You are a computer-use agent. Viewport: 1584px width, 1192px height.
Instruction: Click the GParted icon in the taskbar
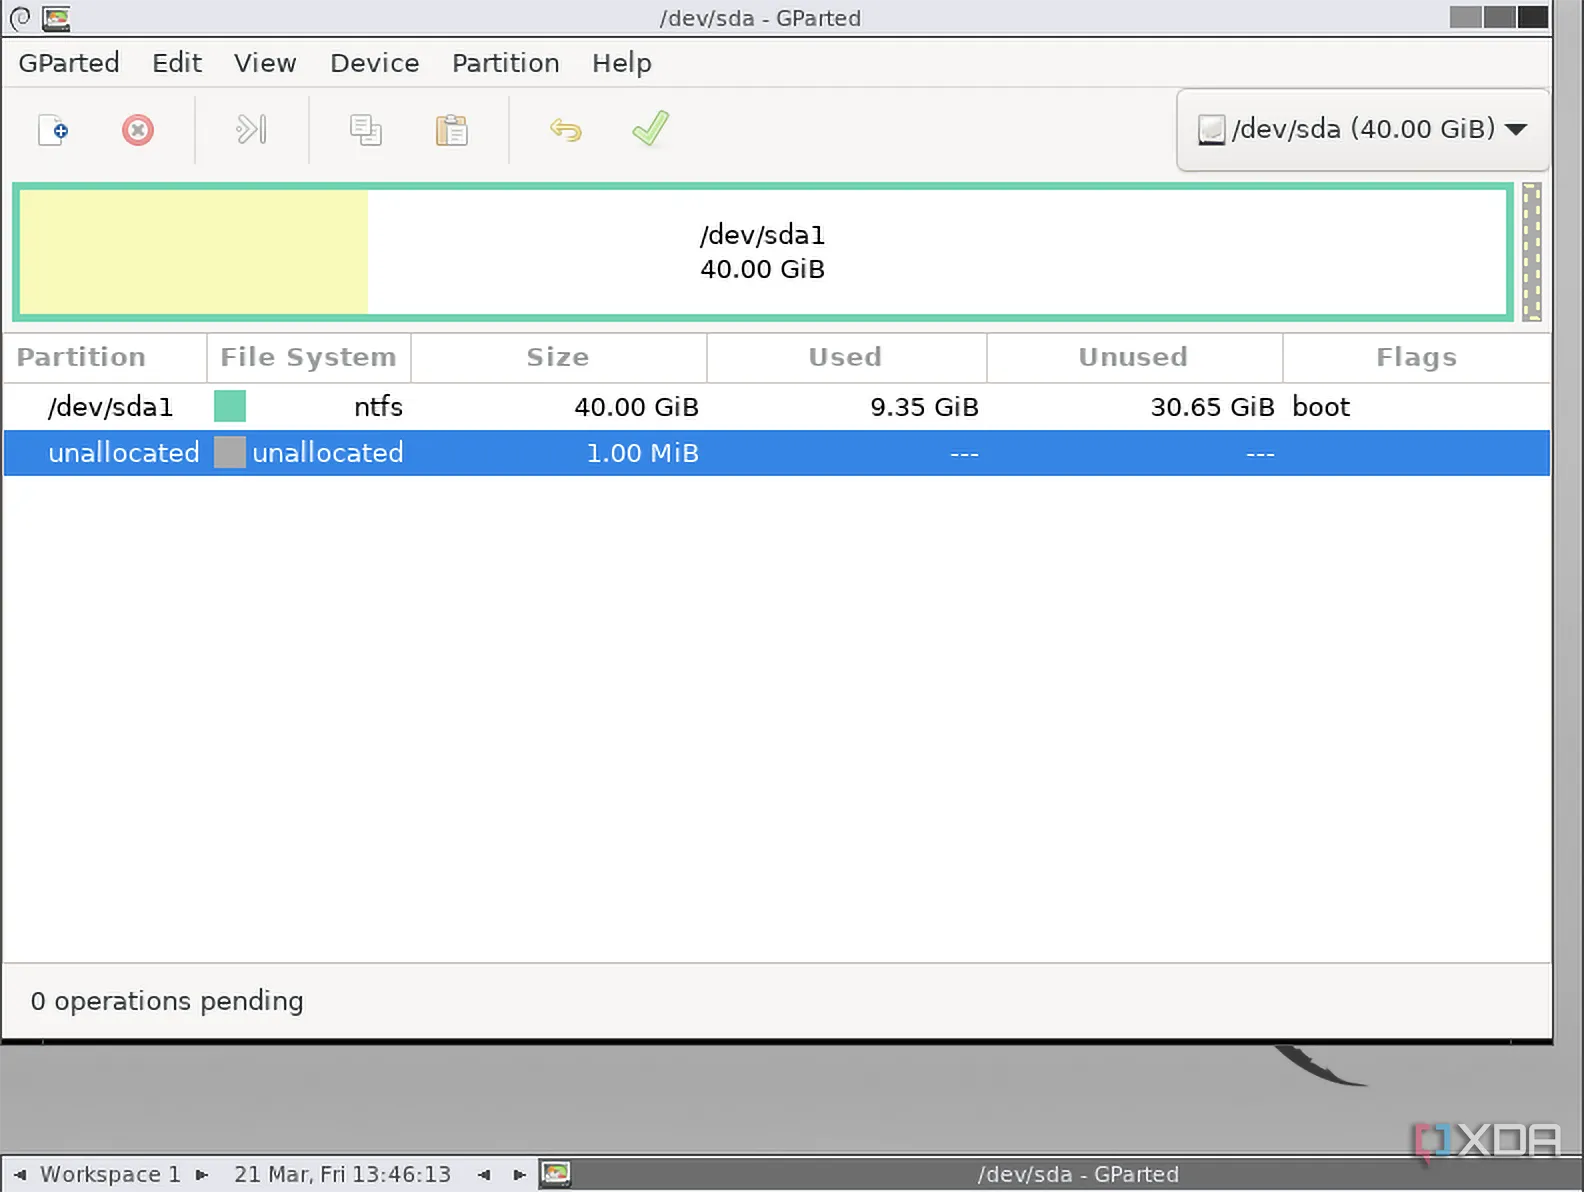[555, 1174]
